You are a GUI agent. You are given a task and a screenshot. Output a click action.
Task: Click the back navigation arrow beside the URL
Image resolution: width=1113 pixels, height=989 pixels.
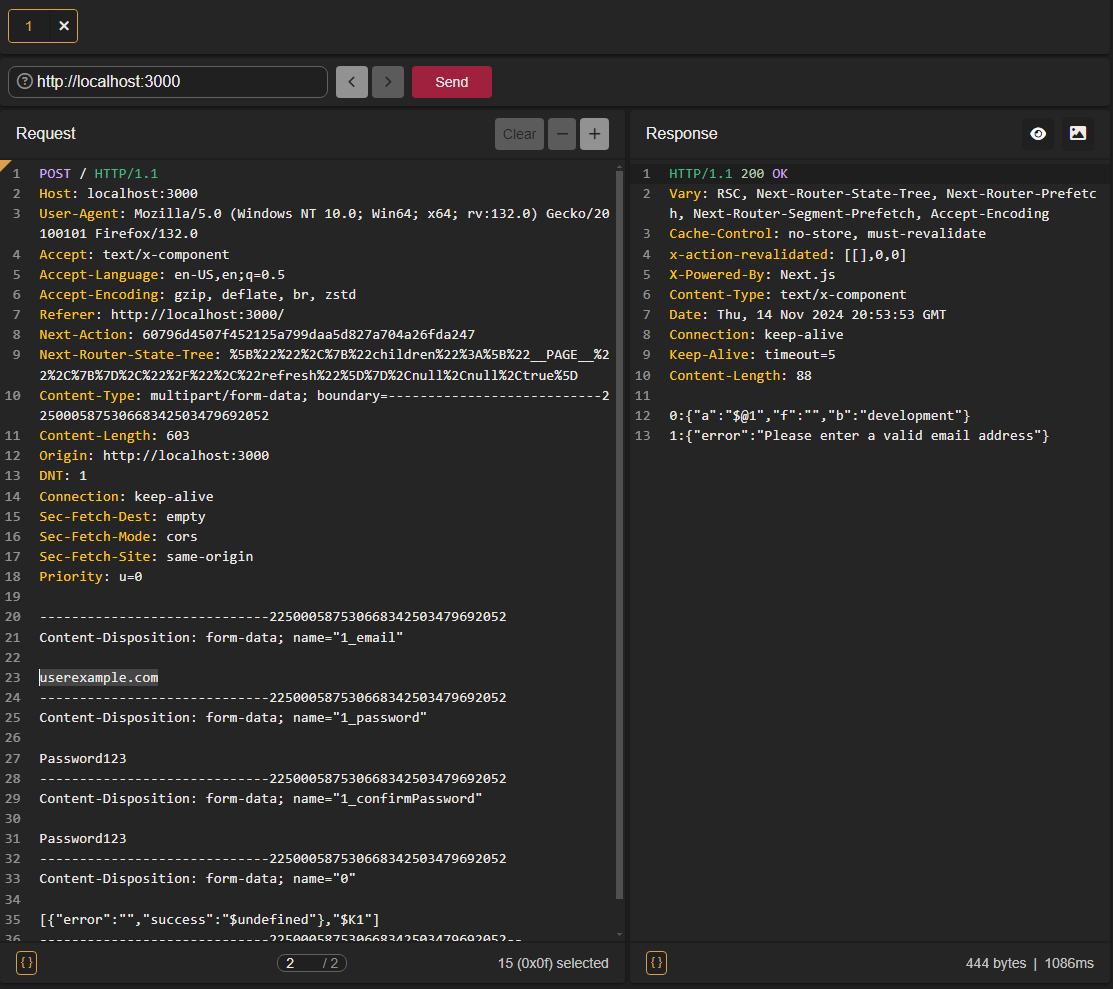352,81
